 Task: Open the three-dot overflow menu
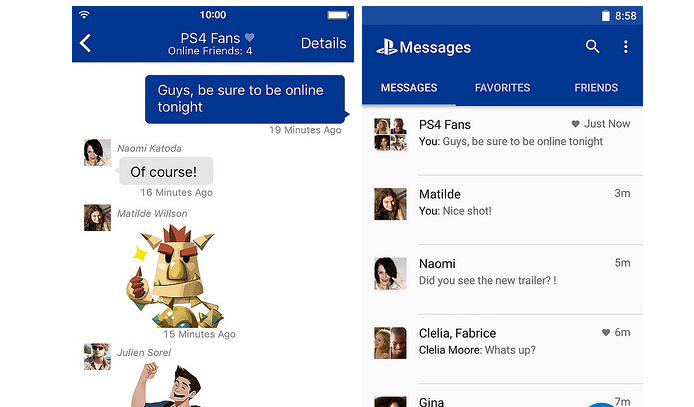click(625, 46)
